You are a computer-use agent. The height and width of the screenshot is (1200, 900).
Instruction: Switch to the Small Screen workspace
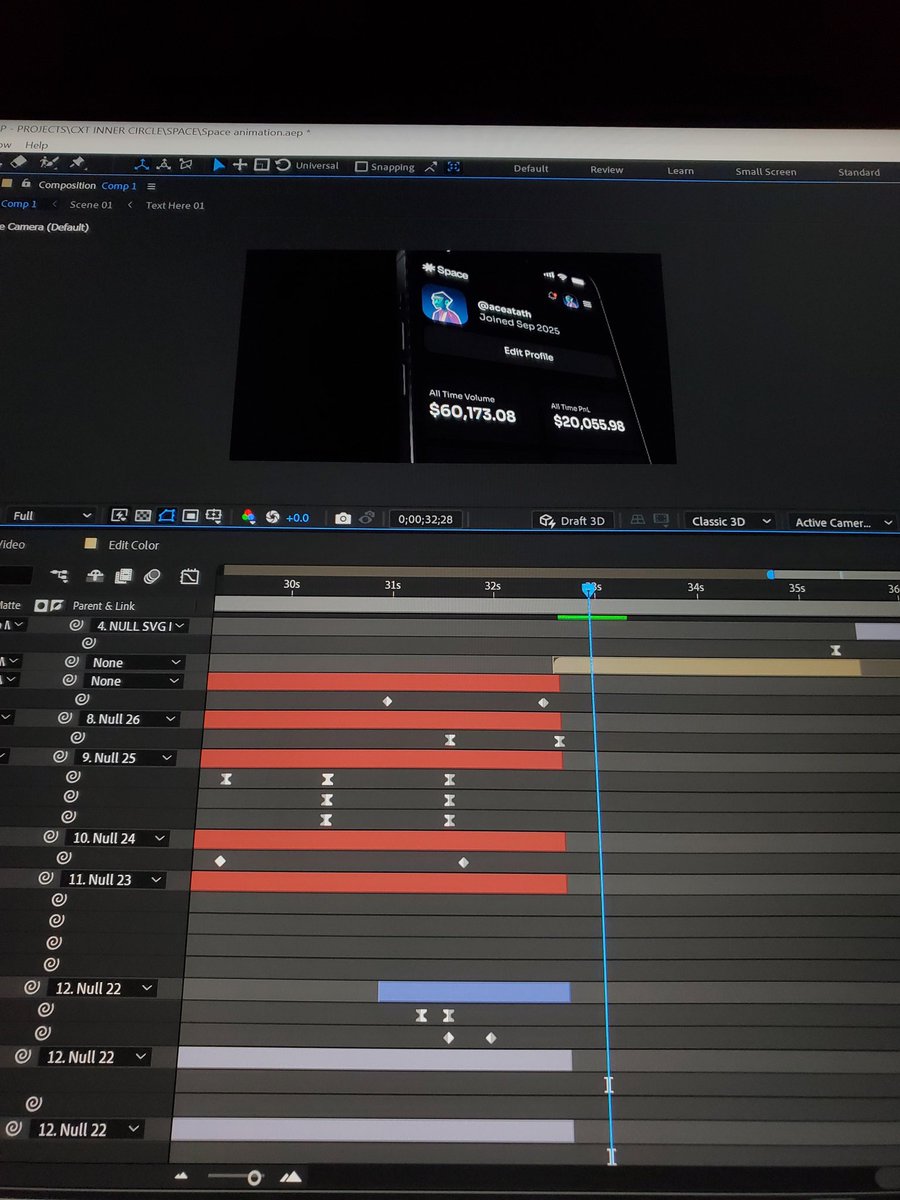click(766, 172)
